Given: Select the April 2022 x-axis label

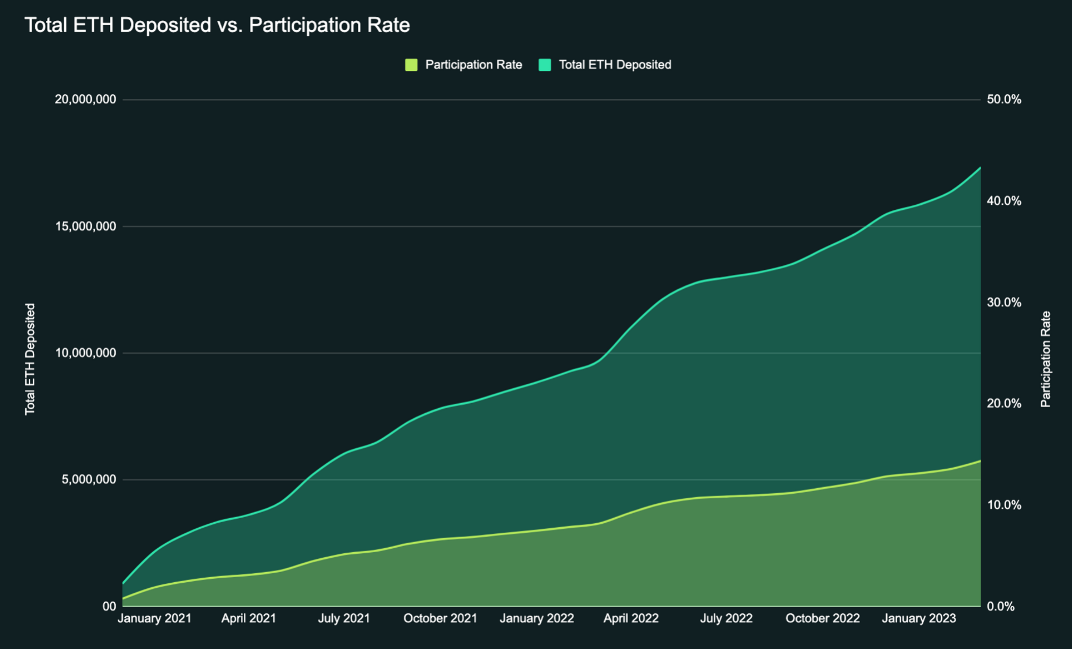Looking at the screenshot, I should 631,620.
